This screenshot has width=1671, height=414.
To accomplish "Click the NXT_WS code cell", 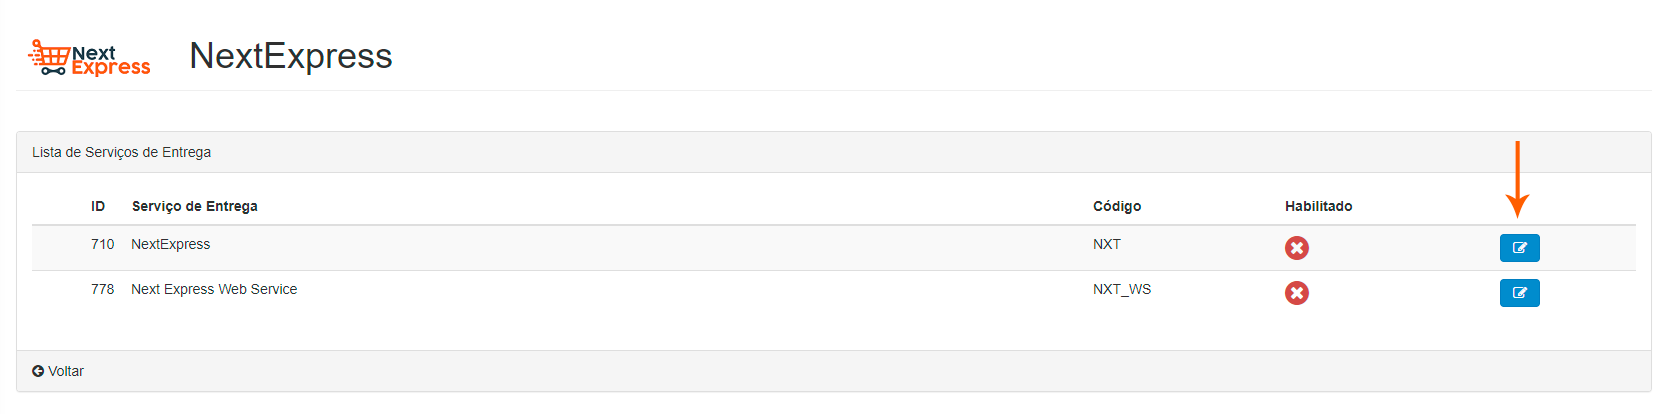I will (x=1121, y=289).
